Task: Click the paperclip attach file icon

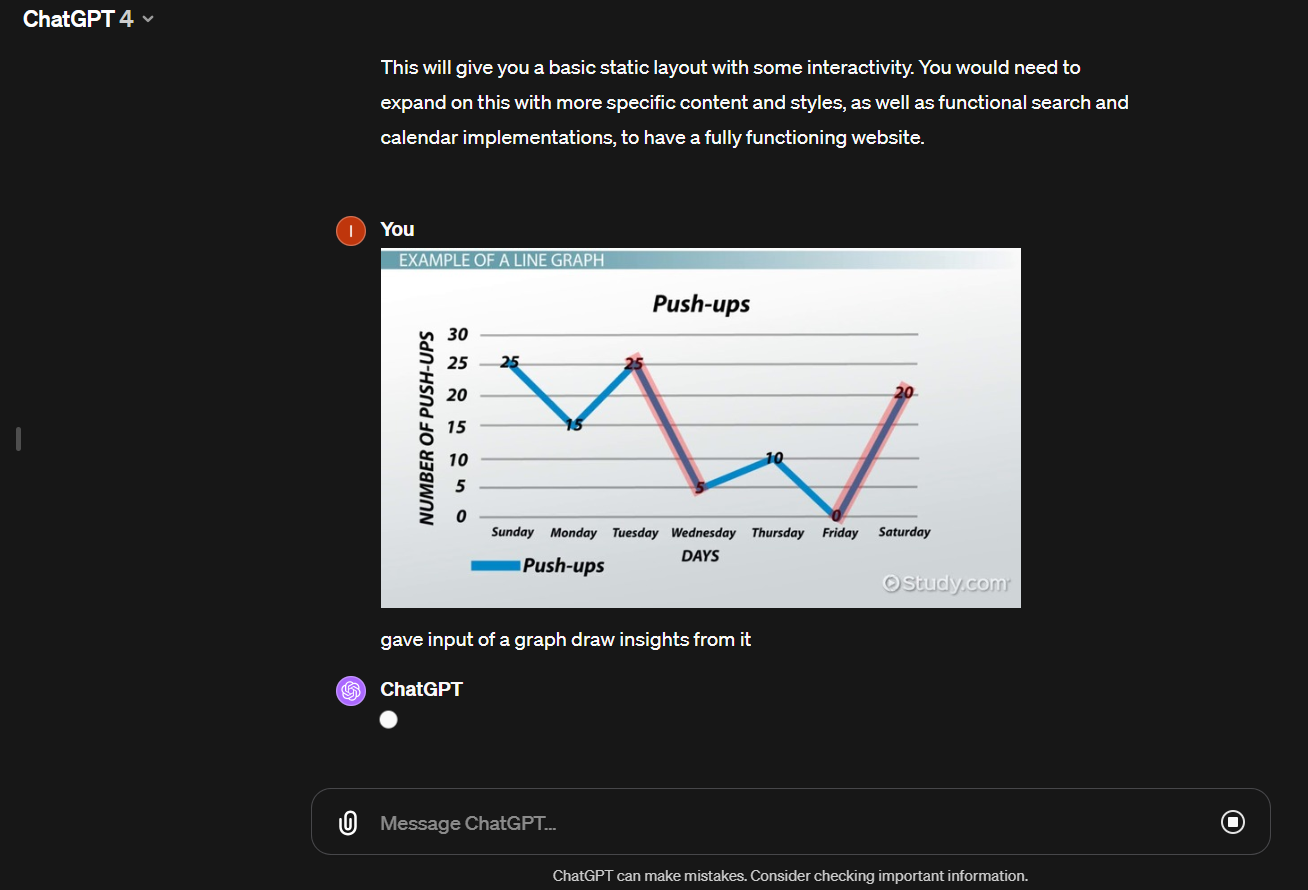Action: 347,823
